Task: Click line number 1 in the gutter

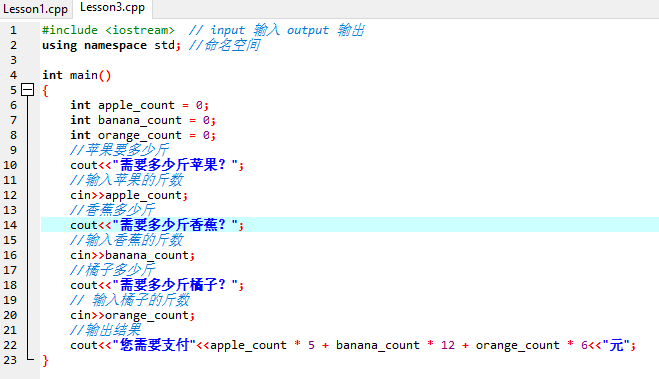Action: [13, 30]
